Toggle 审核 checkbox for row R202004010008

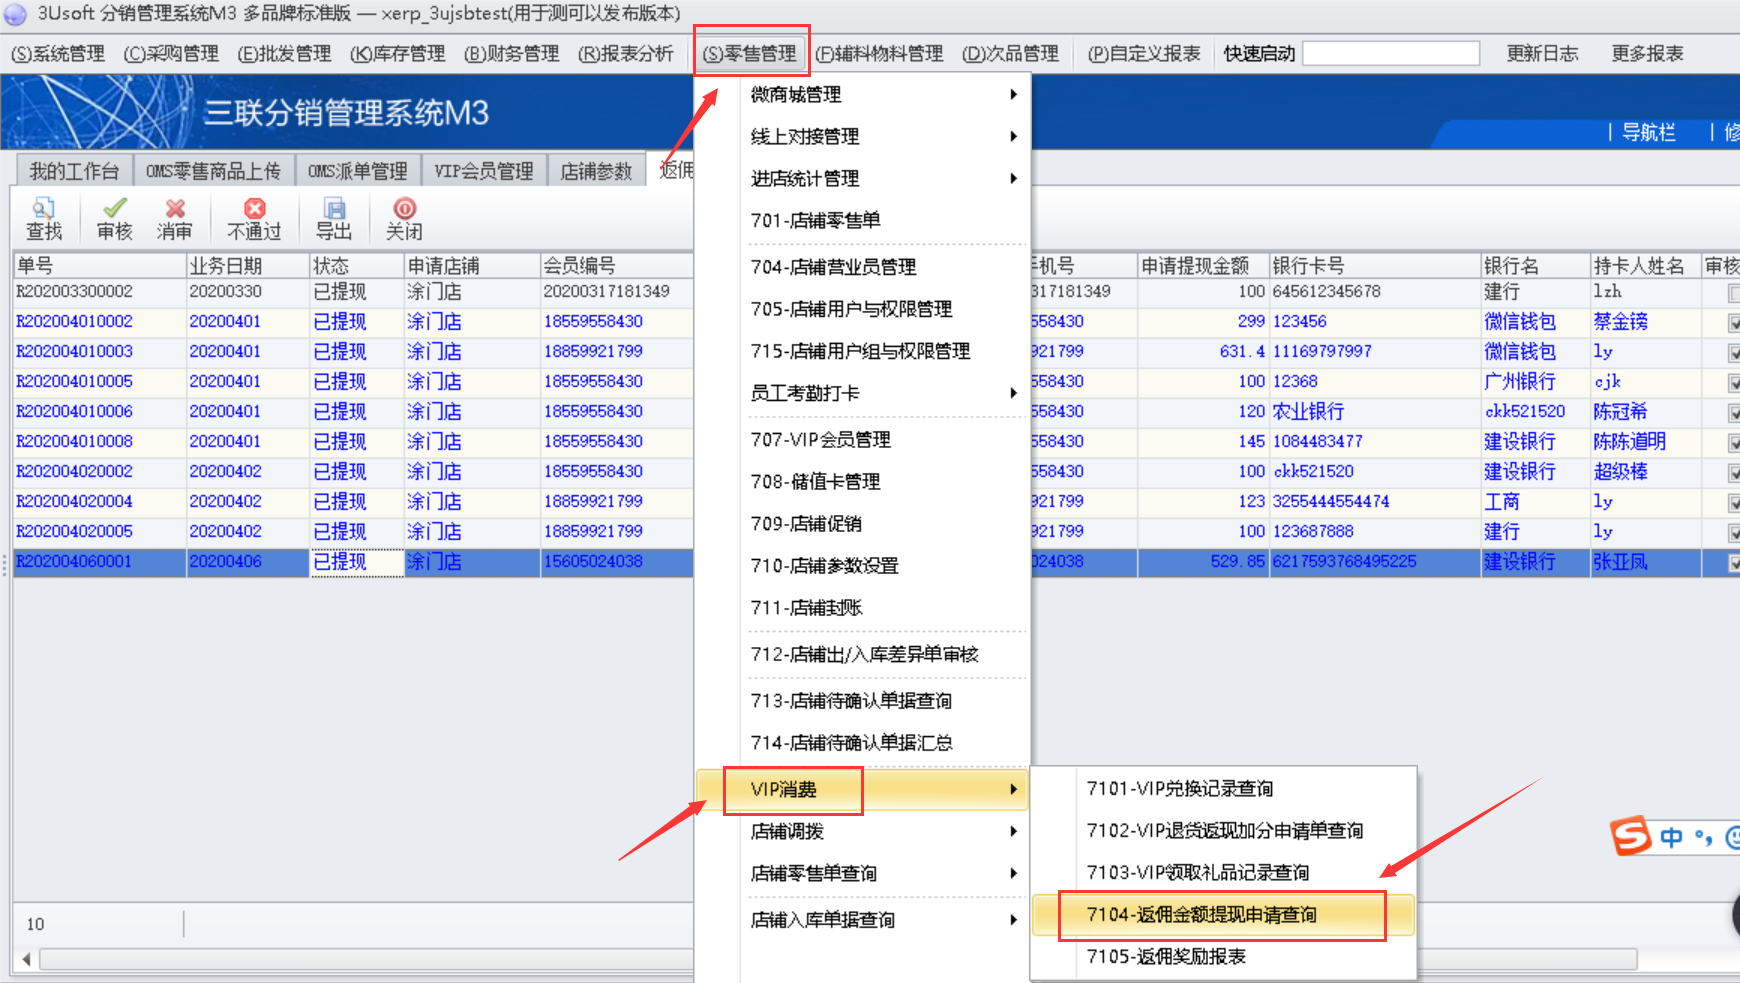click(1734, 443)
